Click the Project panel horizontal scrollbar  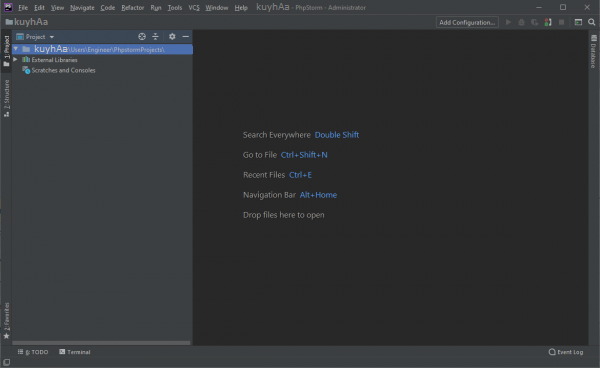[x=101, y=343]
